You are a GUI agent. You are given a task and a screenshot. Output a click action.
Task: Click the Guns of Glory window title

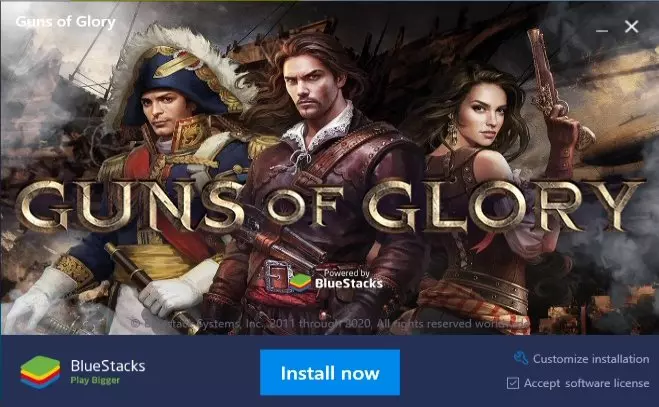66,21
